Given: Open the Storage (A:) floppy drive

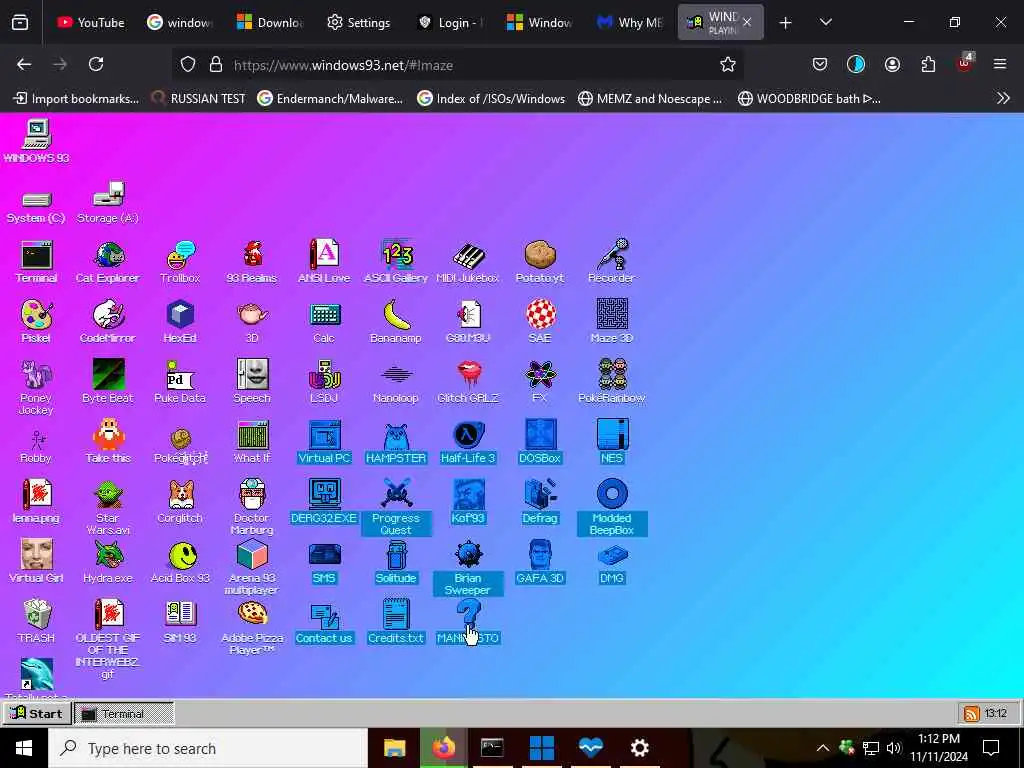Looking at the screenshot, I should click(108, 202).
